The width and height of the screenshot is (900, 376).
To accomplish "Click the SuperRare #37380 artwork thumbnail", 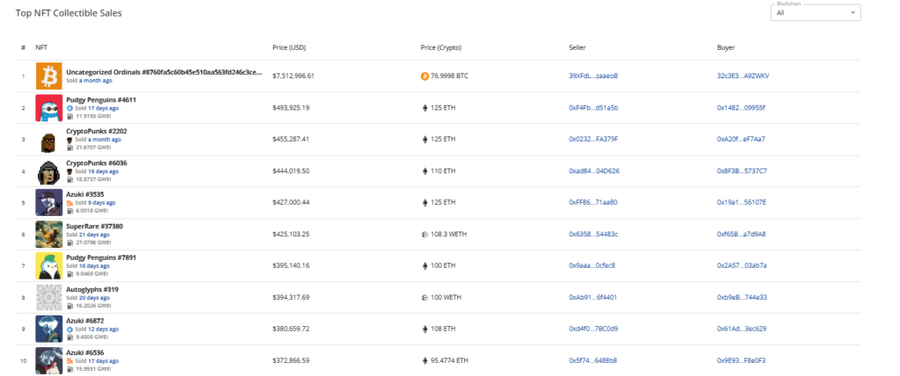I will coord(49,234).
